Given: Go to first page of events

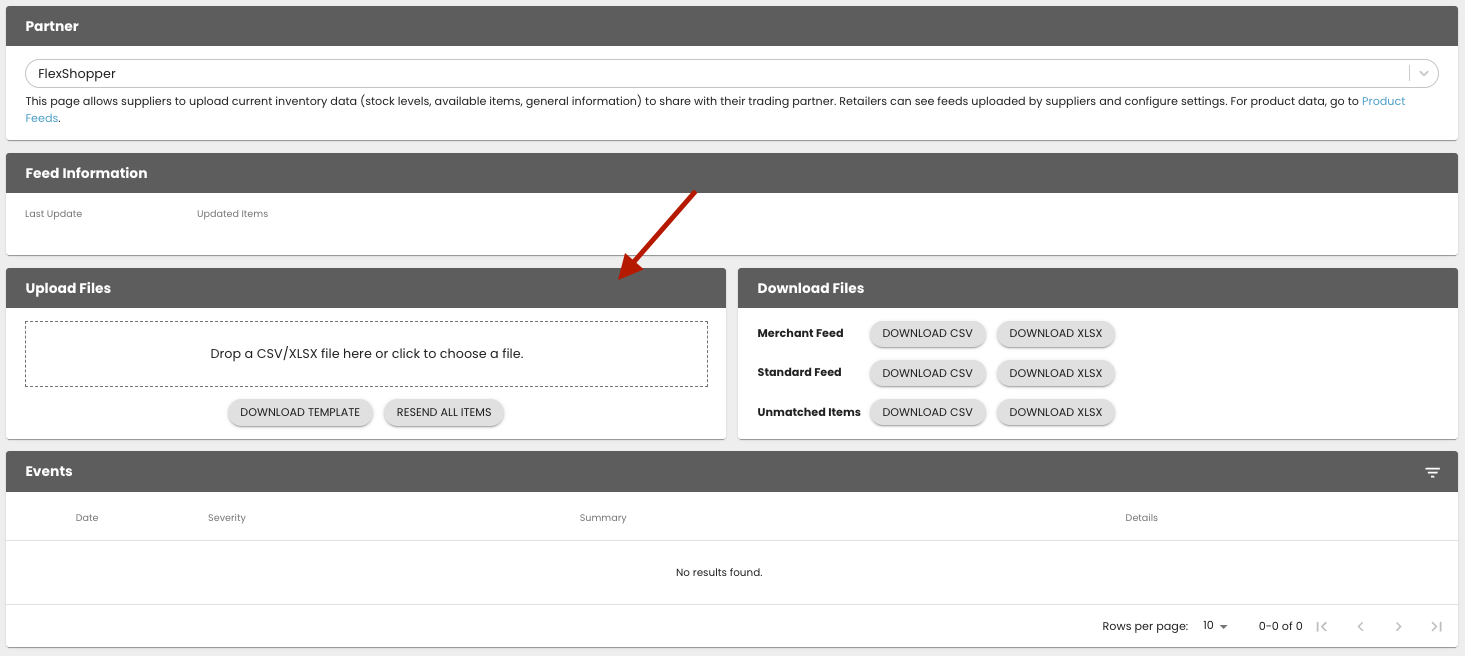Looking at the screenshot, I should pyautogui.click(x=1321, y=626).
